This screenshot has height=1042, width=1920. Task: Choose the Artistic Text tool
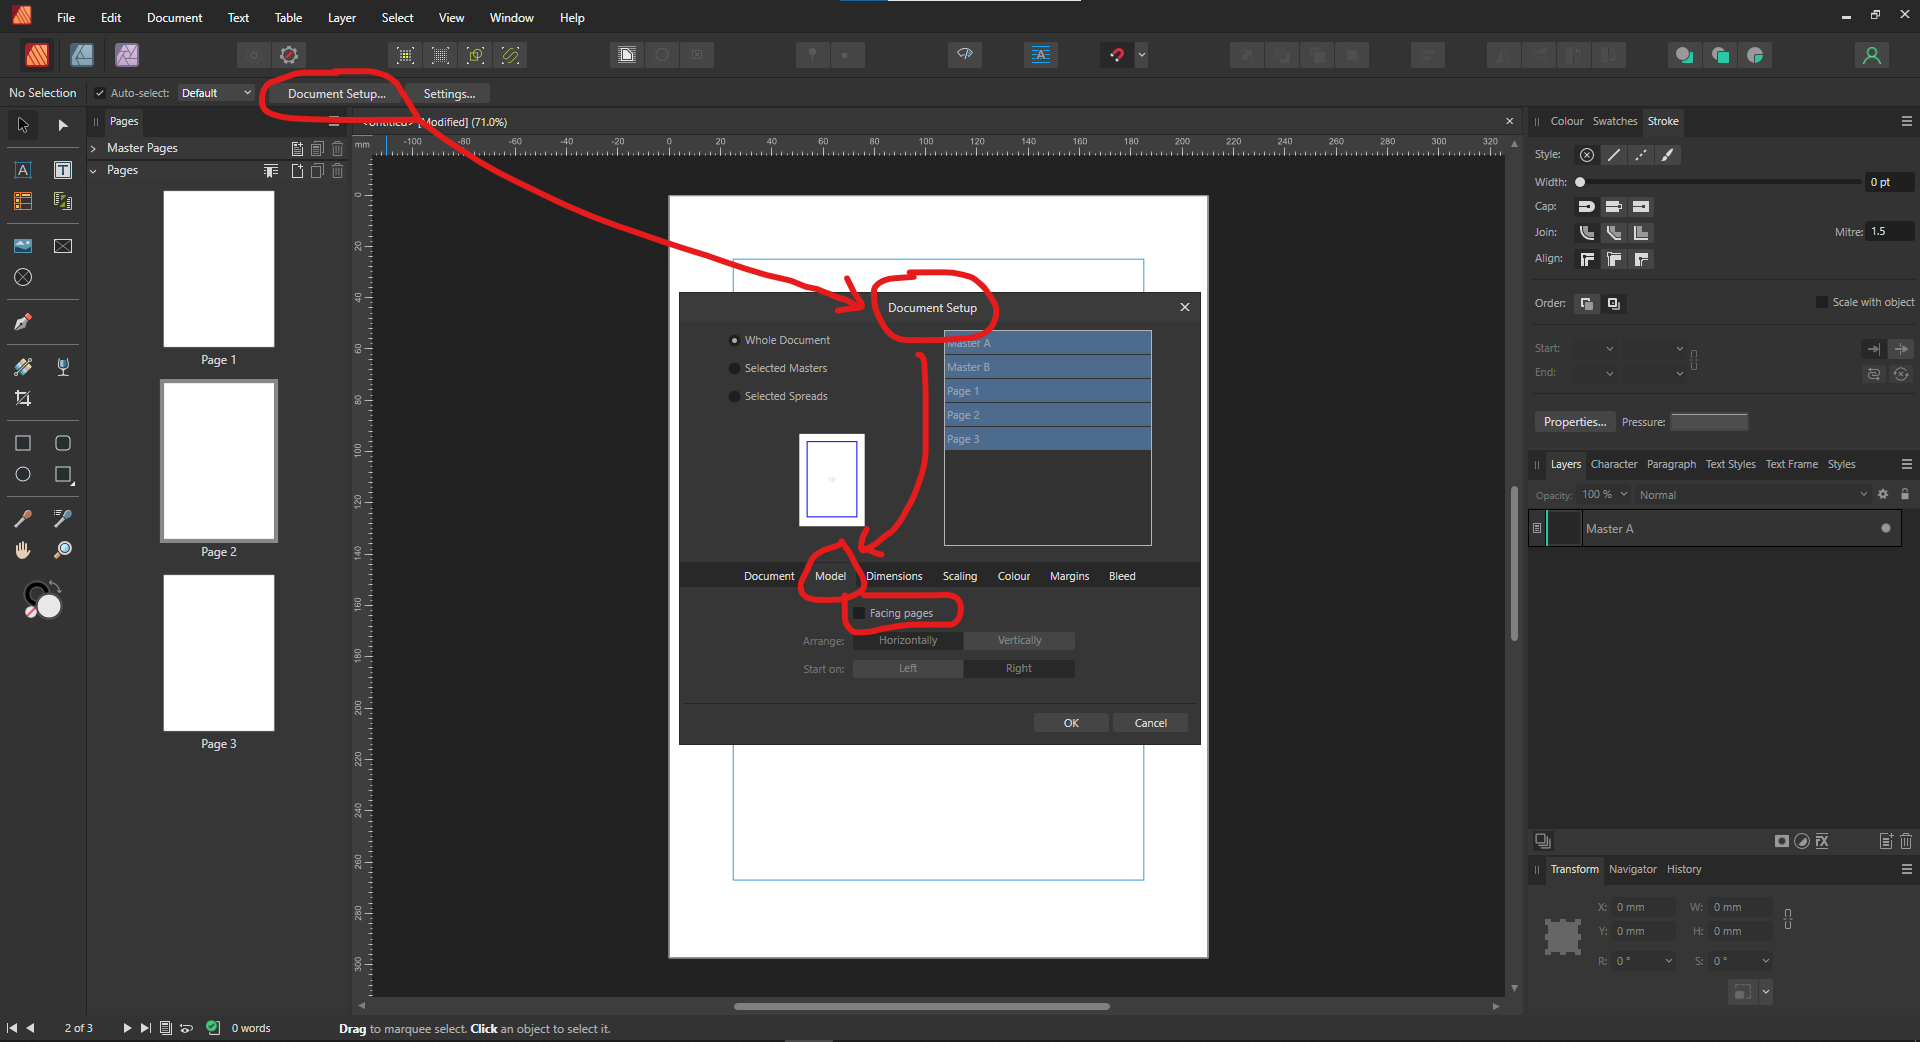[x=23, y=170]
